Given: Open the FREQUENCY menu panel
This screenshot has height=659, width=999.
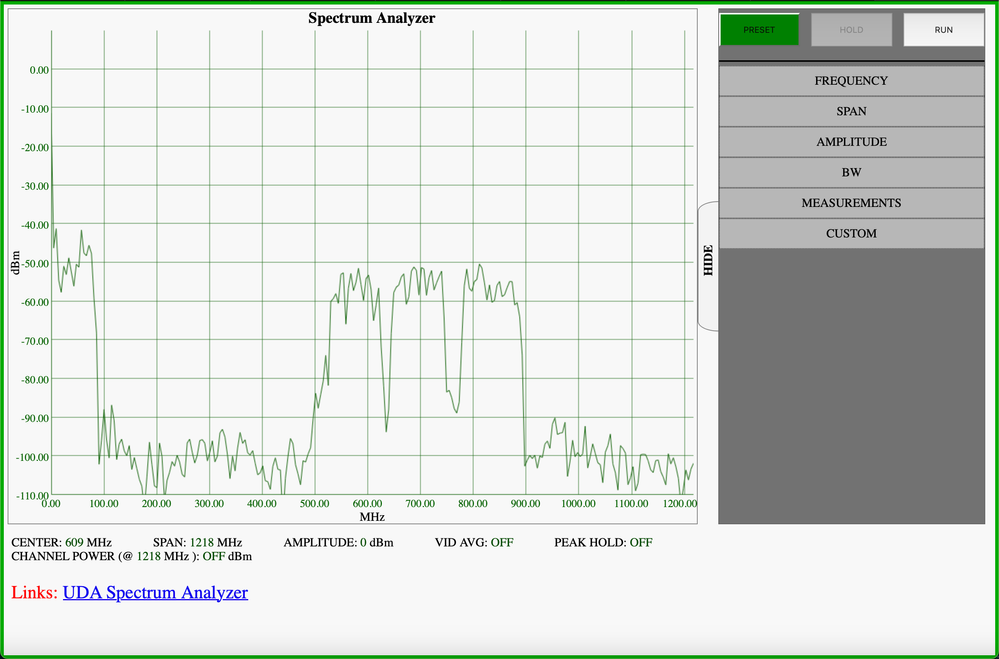Looking at the screenshot, I should point(850,80).
